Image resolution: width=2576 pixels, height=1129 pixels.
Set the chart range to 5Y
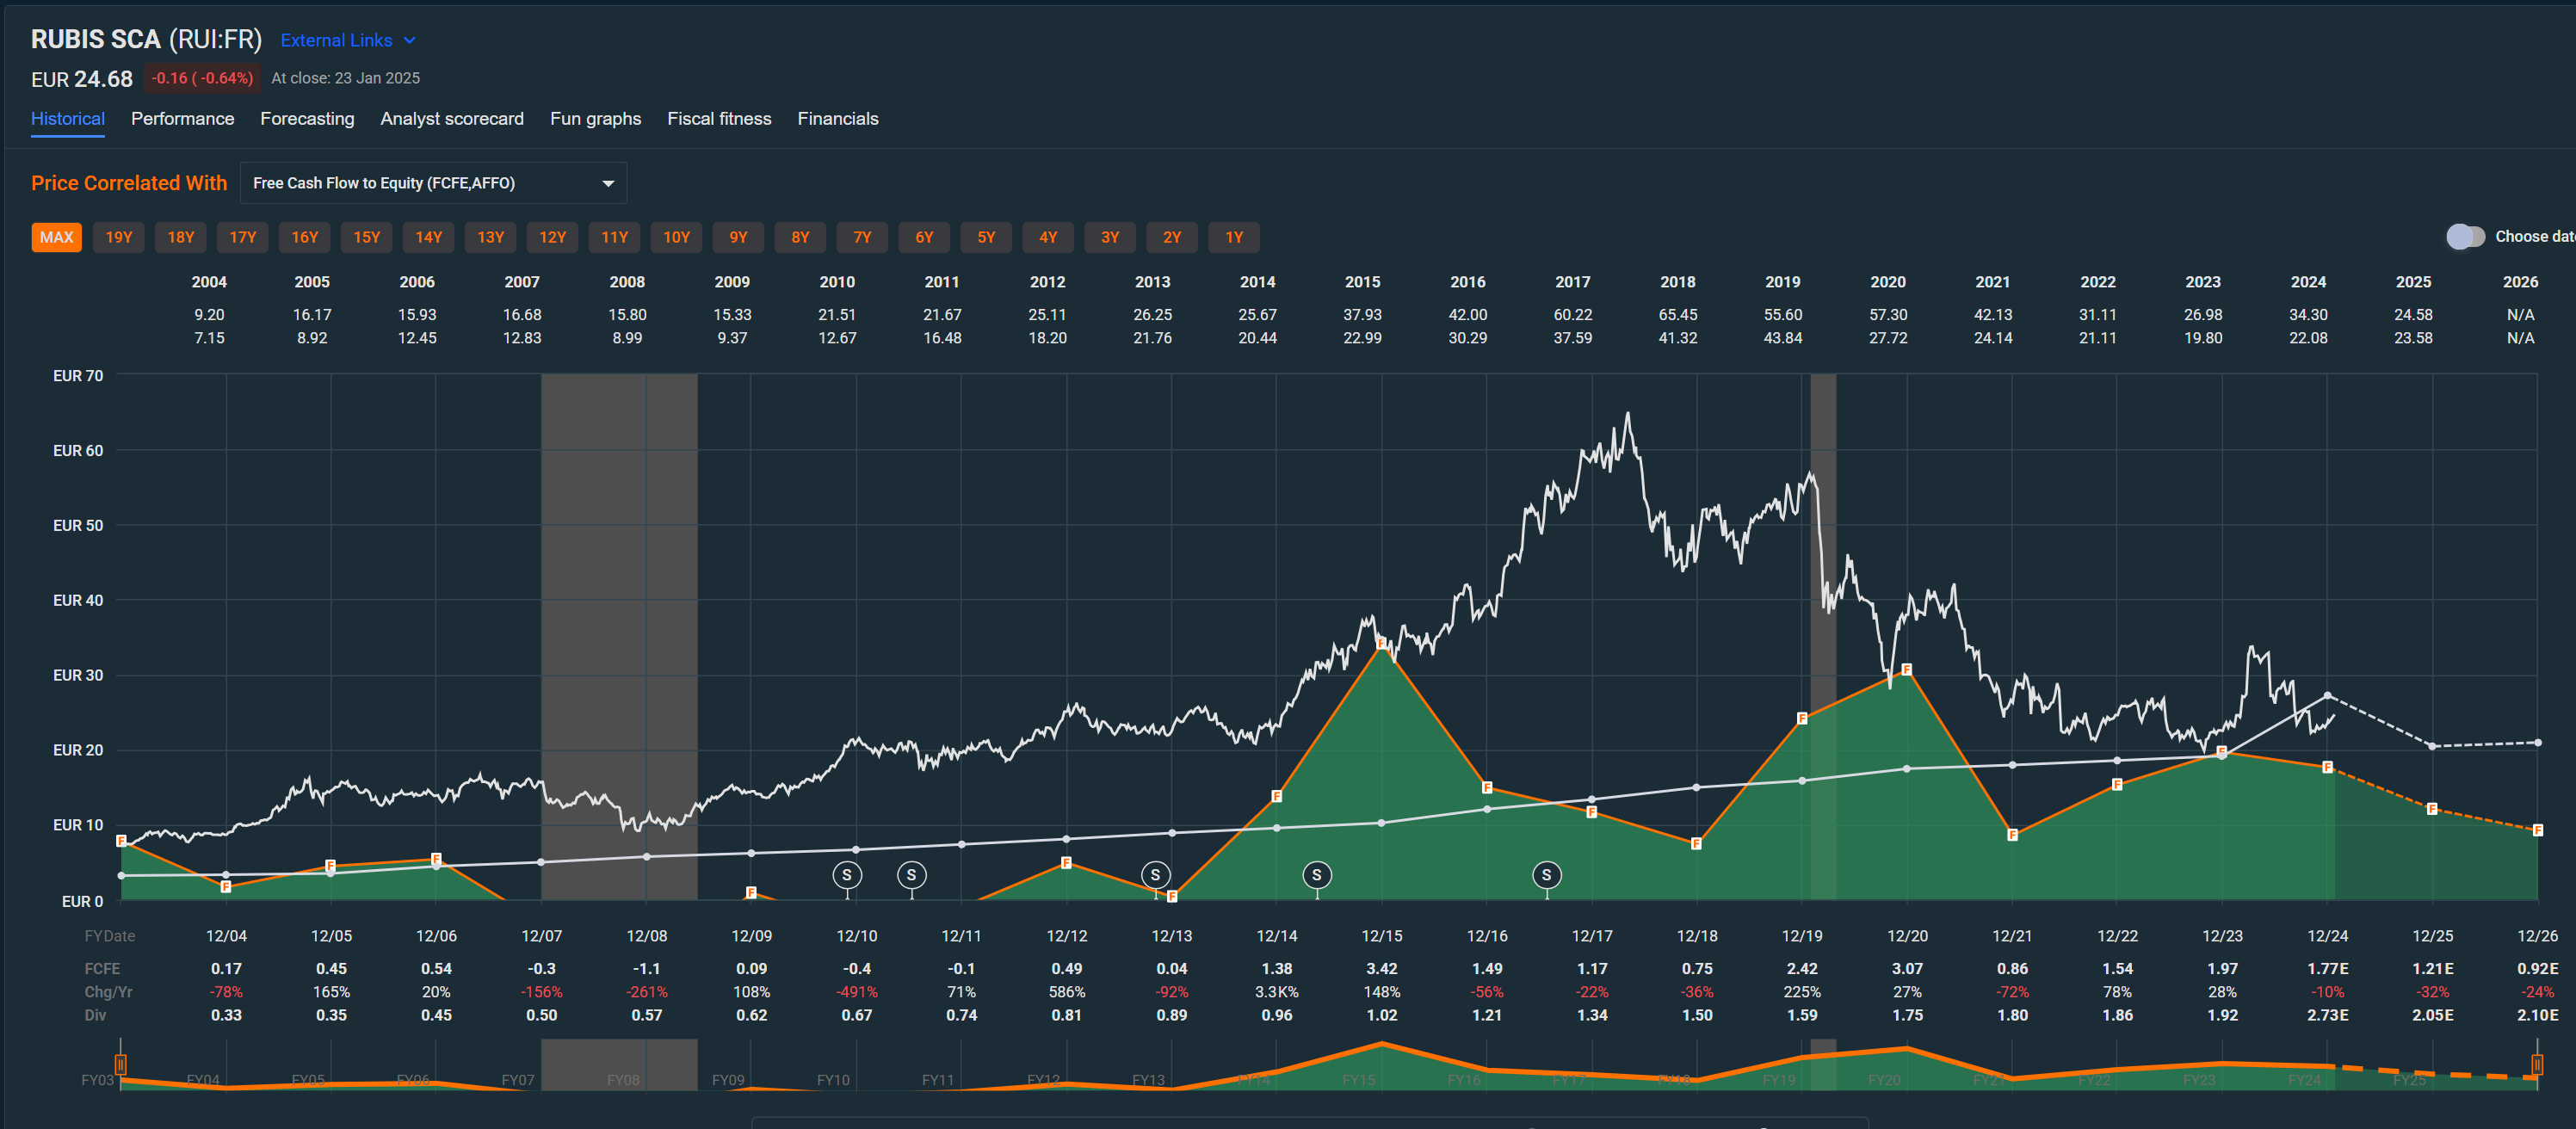(987, 237)
